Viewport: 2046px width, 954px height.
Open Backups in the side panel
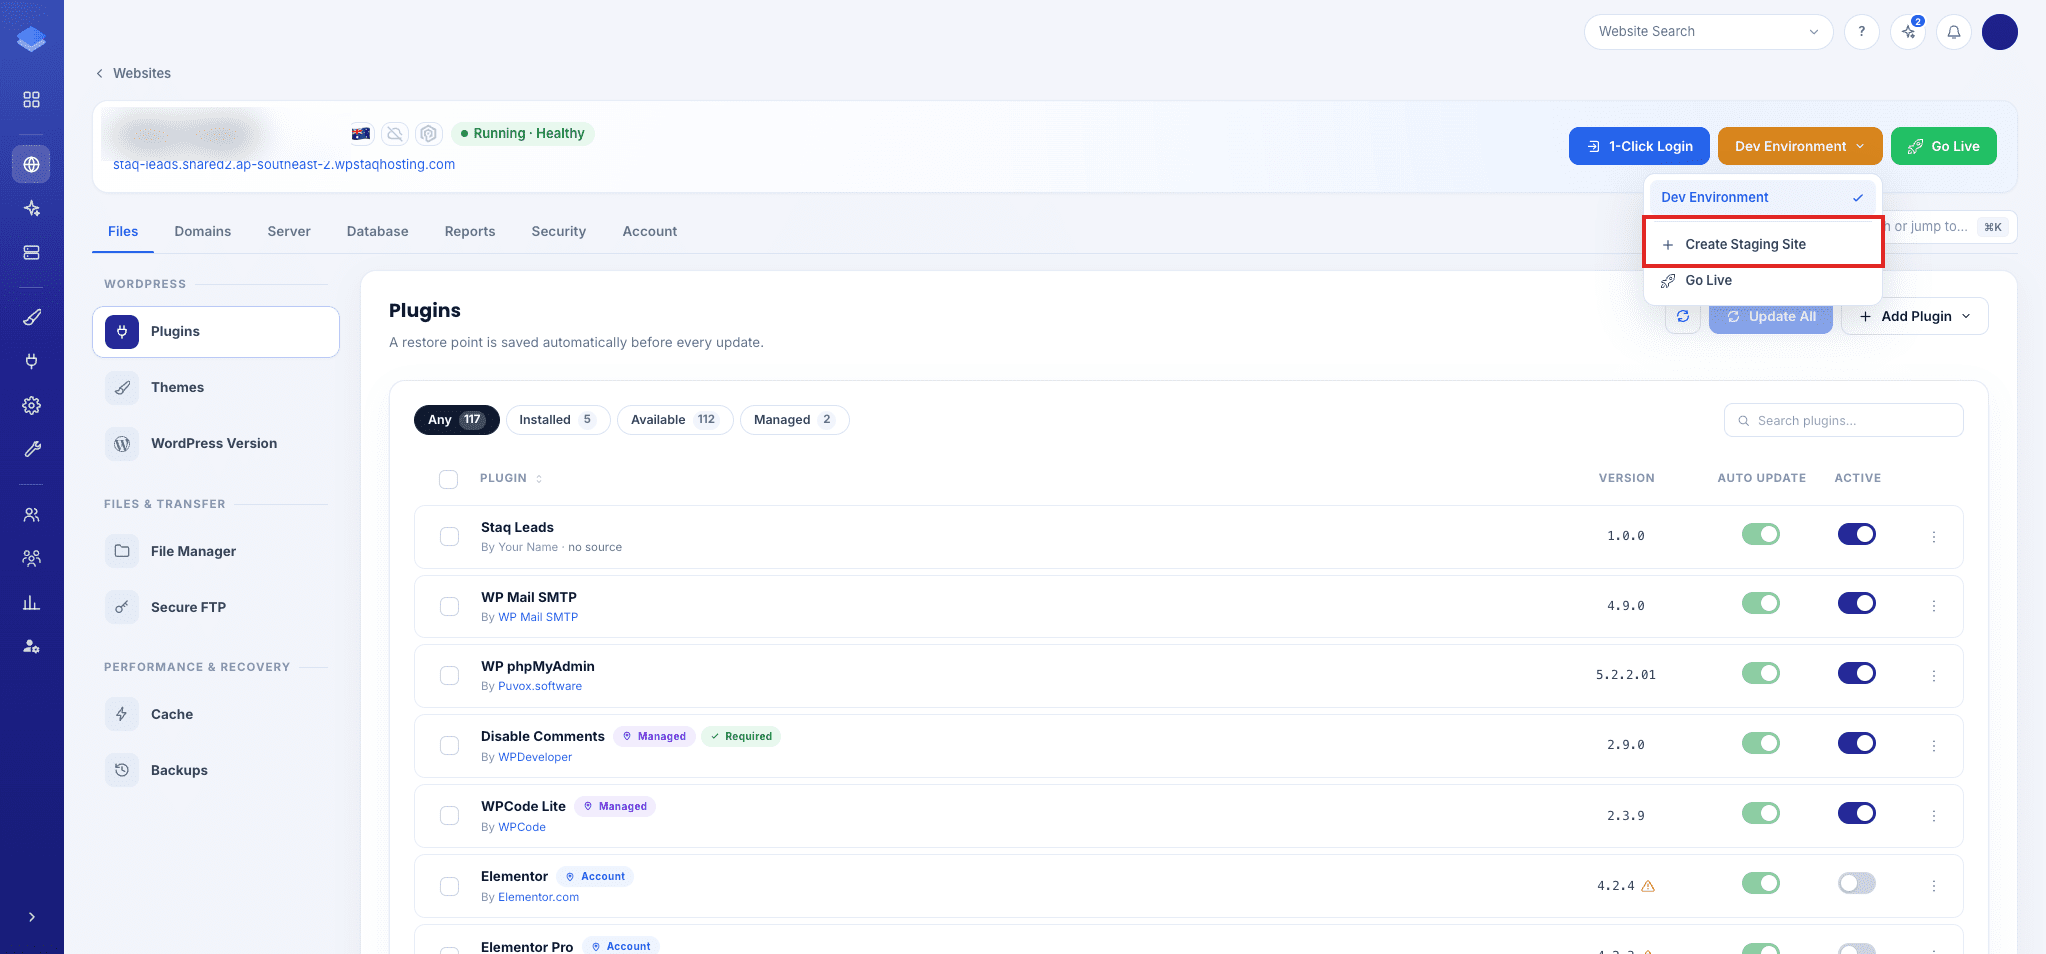pyautogui.click(x=216, y=770)
